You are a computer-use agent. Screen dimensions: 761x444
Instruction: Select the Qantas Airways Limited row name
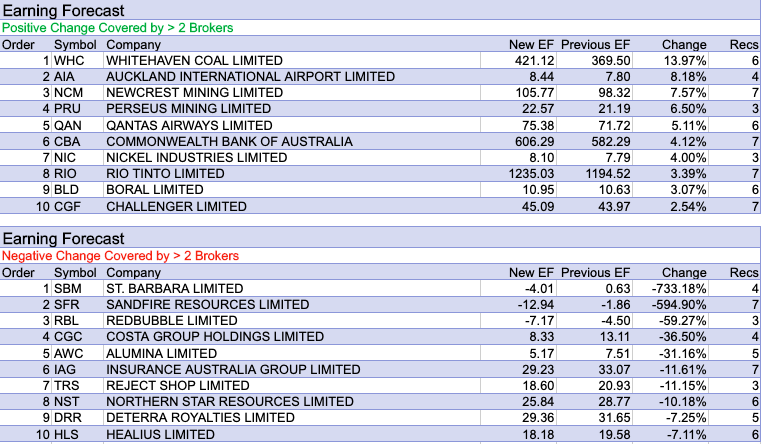pyautogui.click(x=188, y=126)
